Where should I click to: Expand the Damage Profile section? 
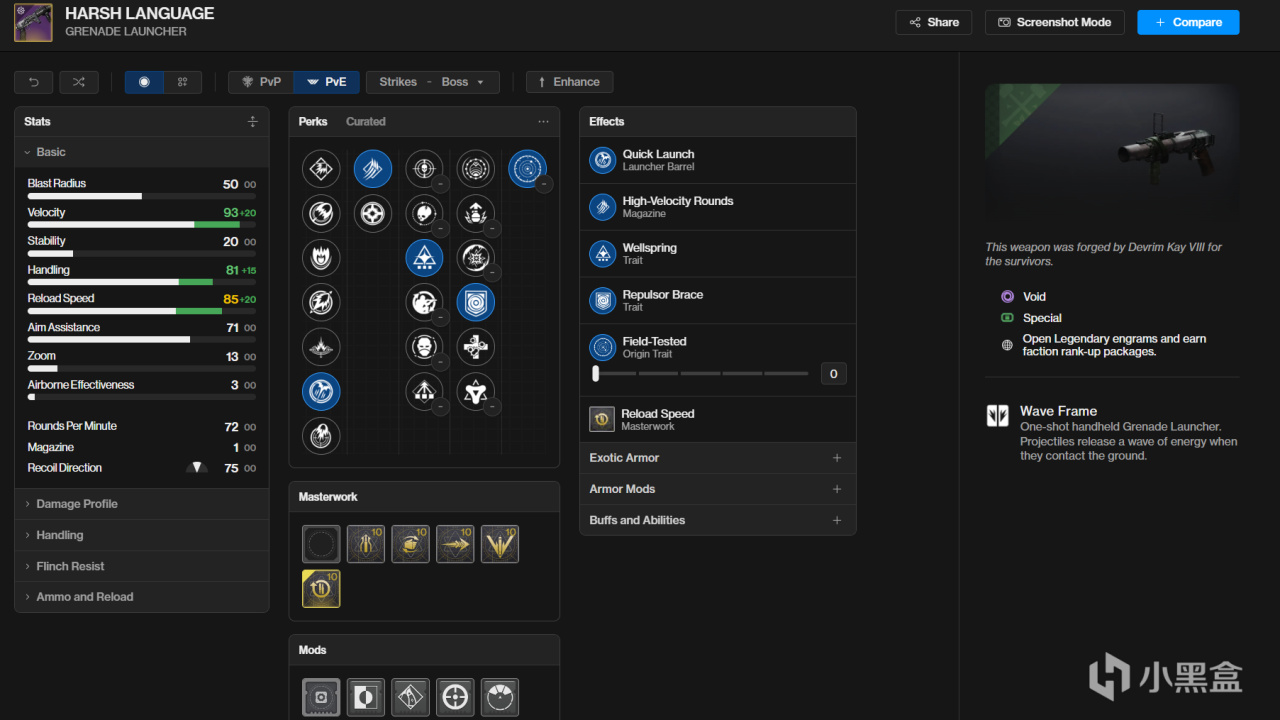[x=142, y=504]
